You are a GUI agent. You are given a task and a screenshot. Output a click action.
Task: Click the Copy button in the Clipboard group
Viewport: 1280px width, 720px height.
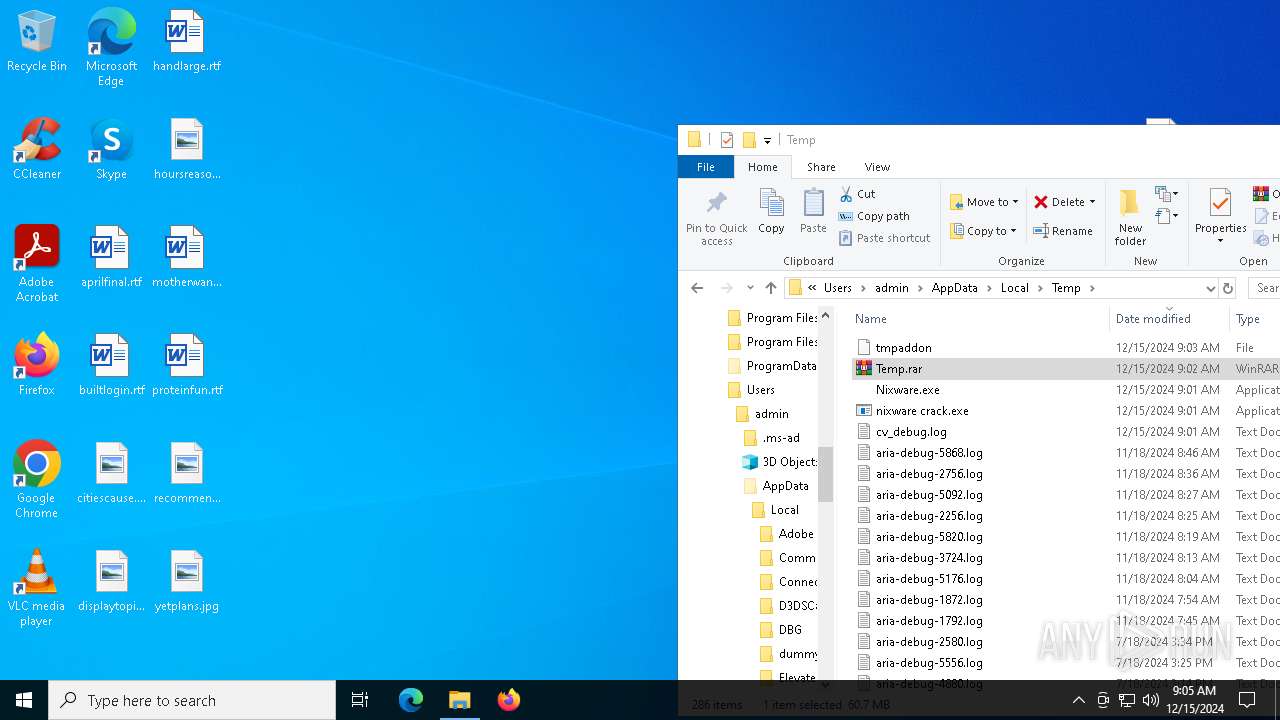pos(771,212)
